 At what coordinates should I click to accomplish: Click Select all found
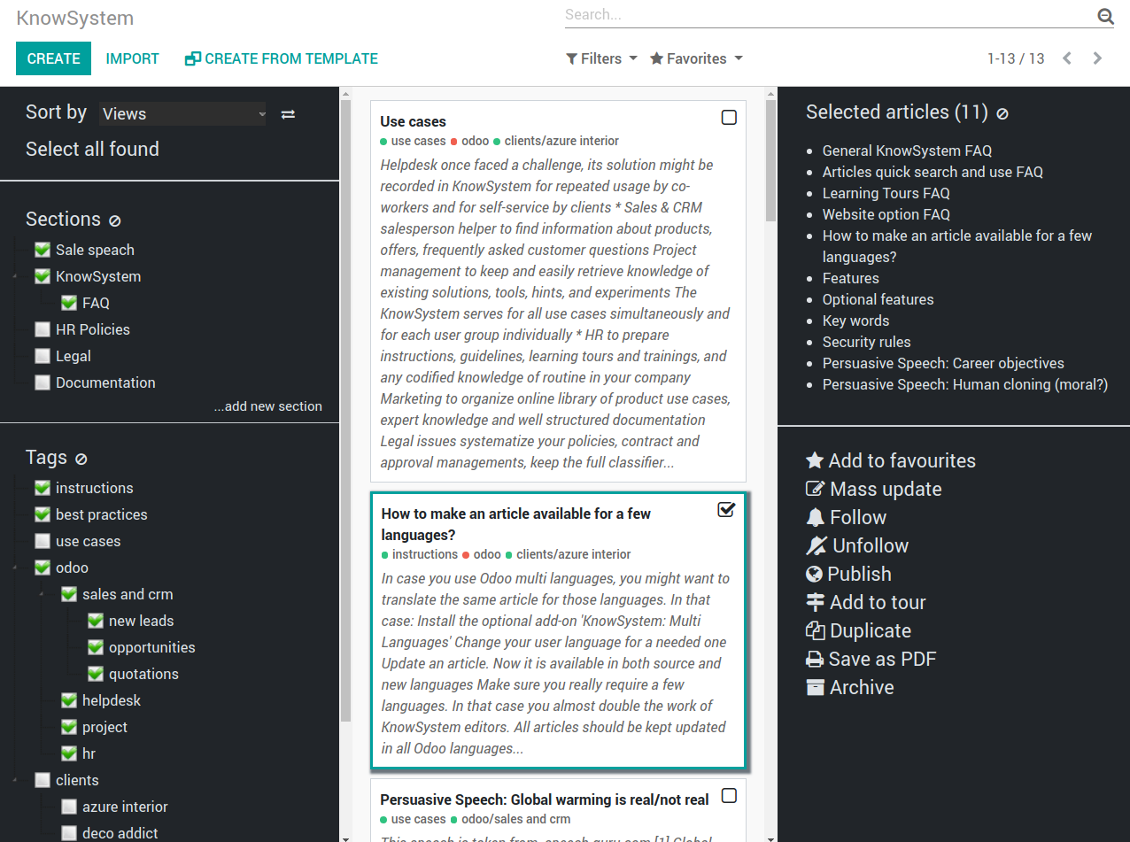(92, 149)
